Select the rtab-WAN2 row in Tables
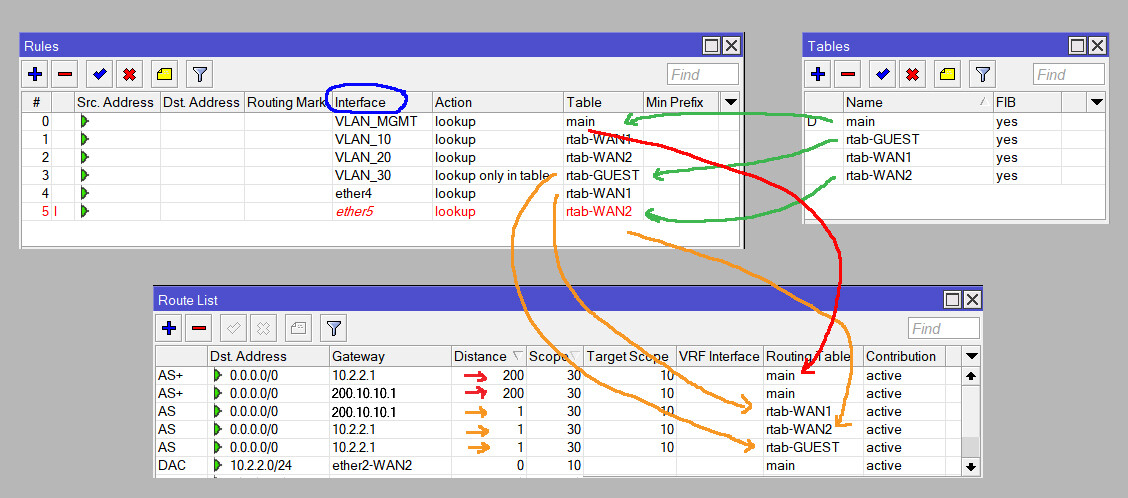 [x=955, y=176]
